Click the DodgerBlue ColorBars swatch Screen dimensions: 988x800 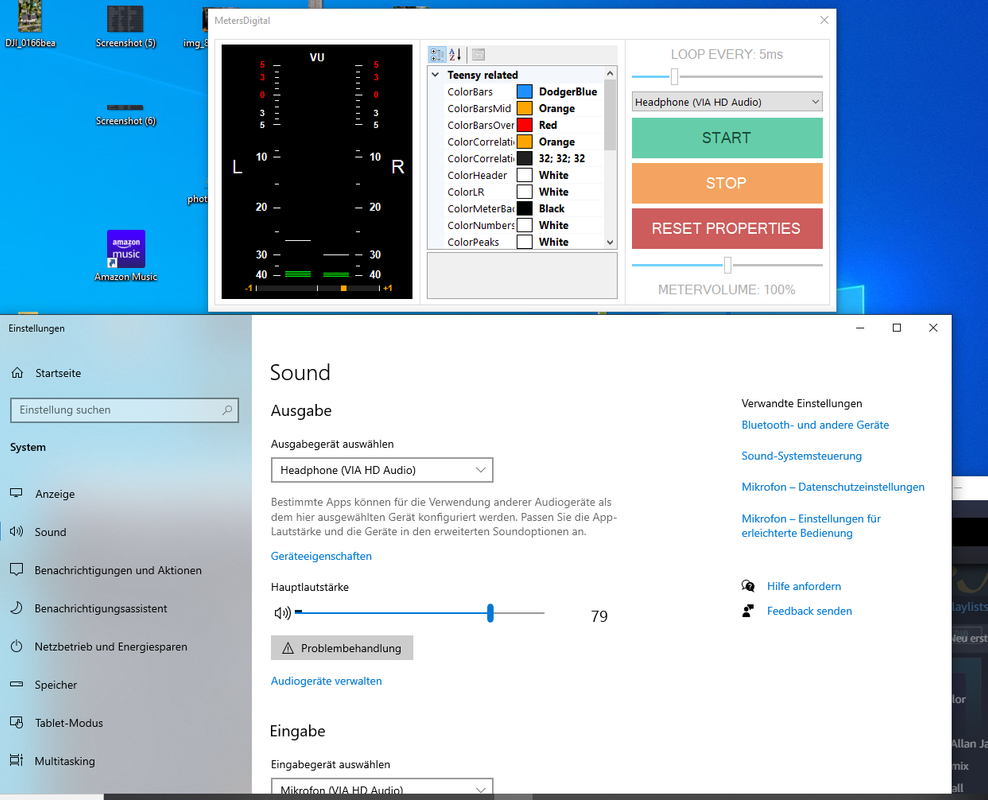click(524, 92)
